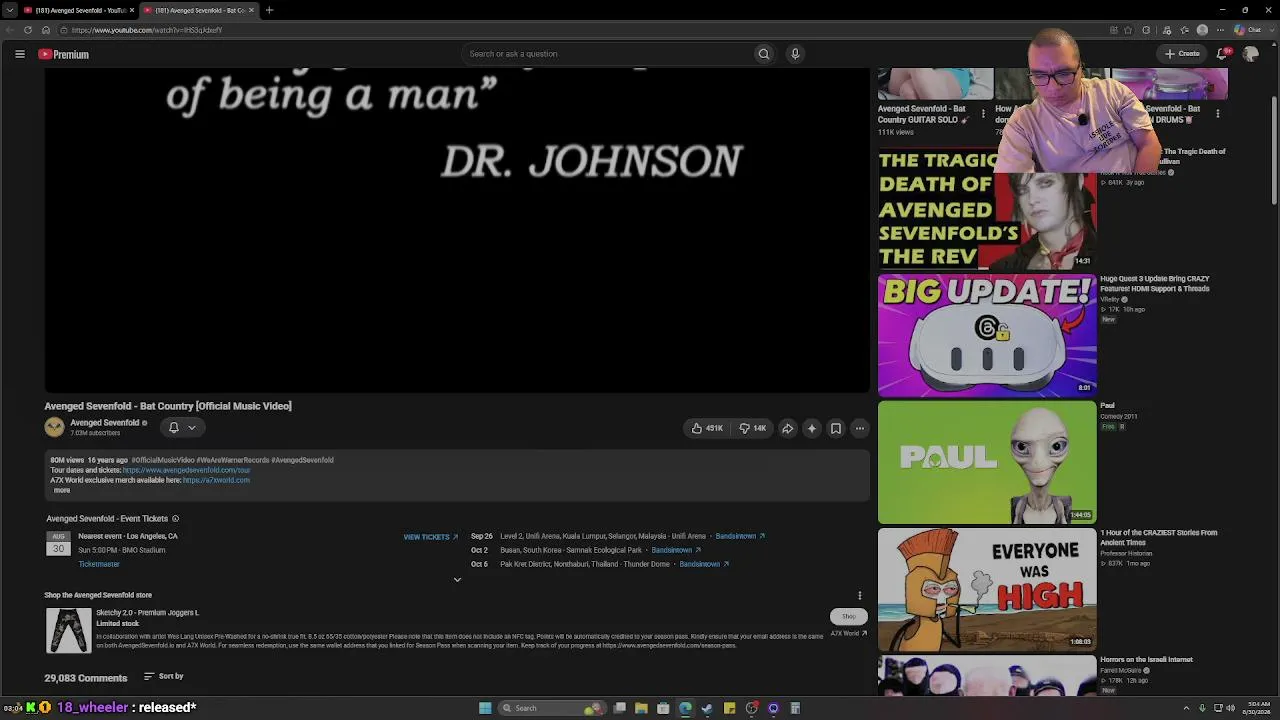Like the Bat Country video

click(707, 428)
